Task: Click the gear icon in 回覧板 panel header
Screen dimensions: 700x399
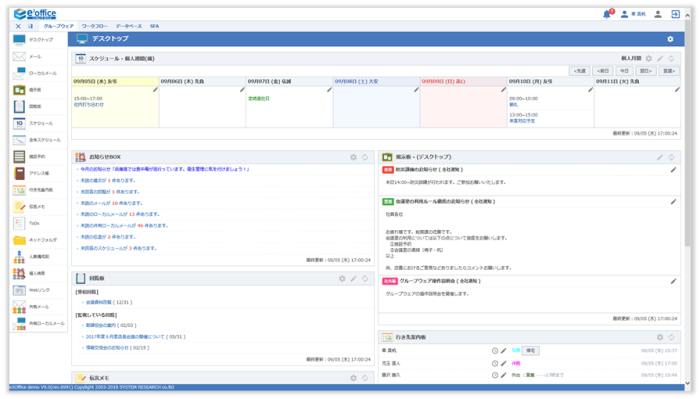Action: tap(342, 278)
